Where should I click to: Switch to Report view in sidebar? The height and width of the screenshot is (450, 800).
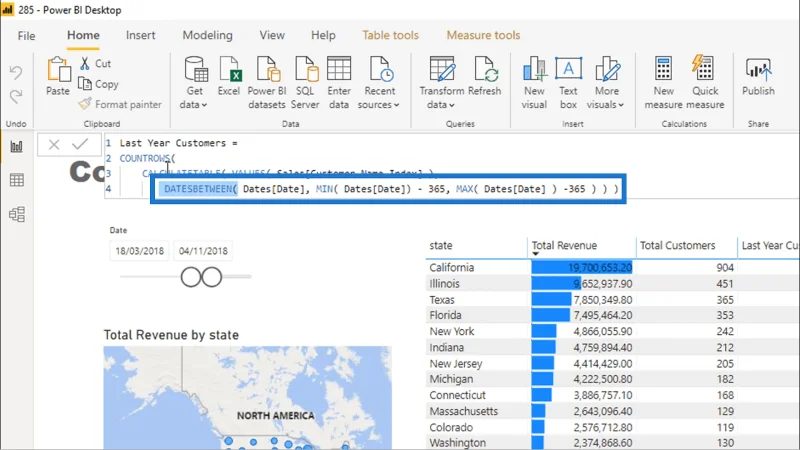pyautogui.click(x=17, y=147)
